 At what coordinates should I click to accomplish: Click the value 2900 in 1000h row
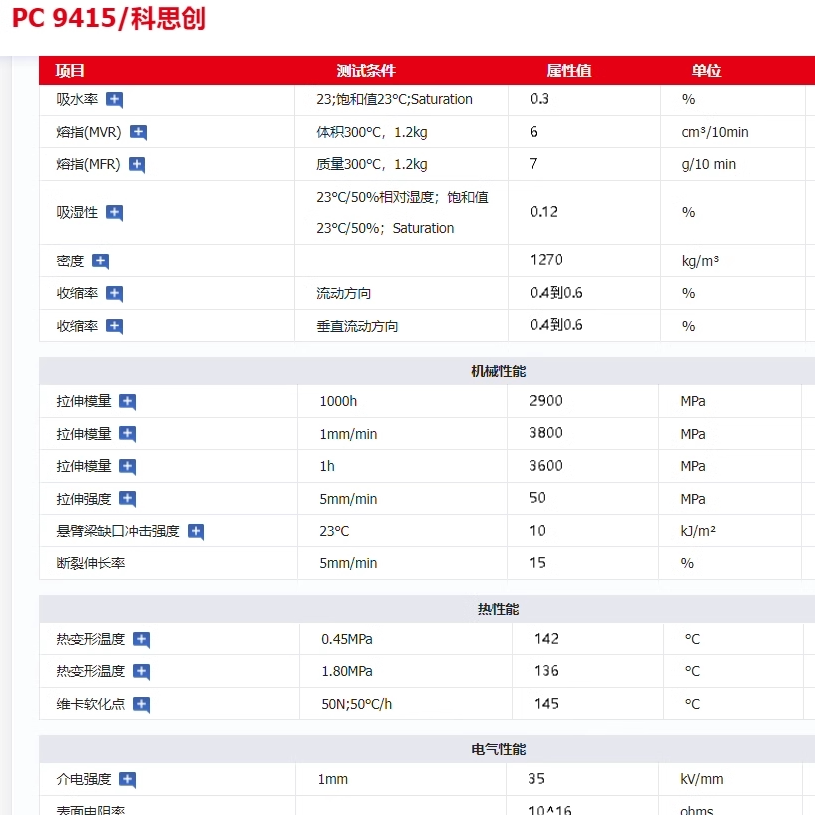pos(546,401)
